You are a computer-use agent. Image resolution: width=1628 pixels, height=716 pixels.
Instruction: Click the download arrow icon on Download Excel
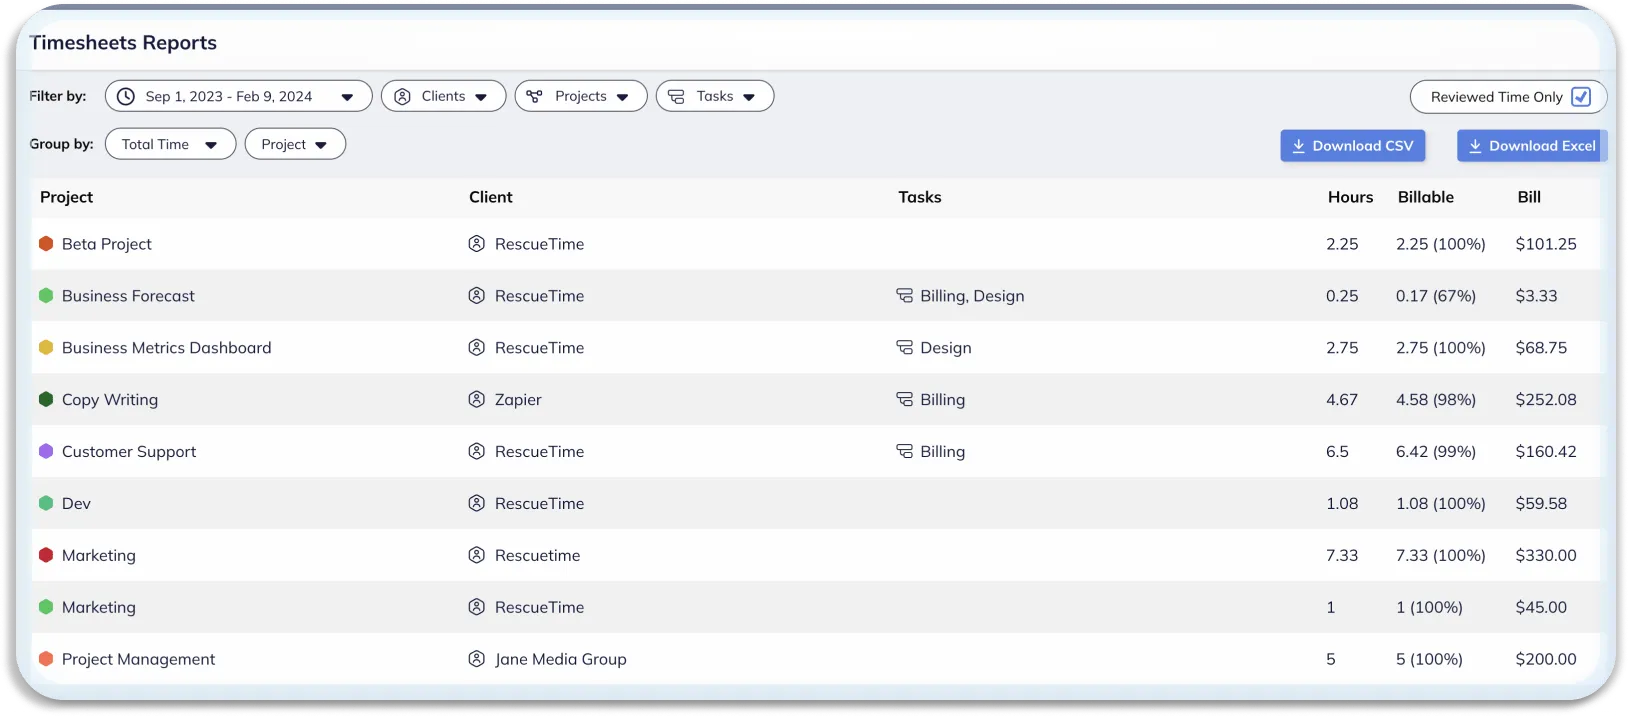point(1475,146)
